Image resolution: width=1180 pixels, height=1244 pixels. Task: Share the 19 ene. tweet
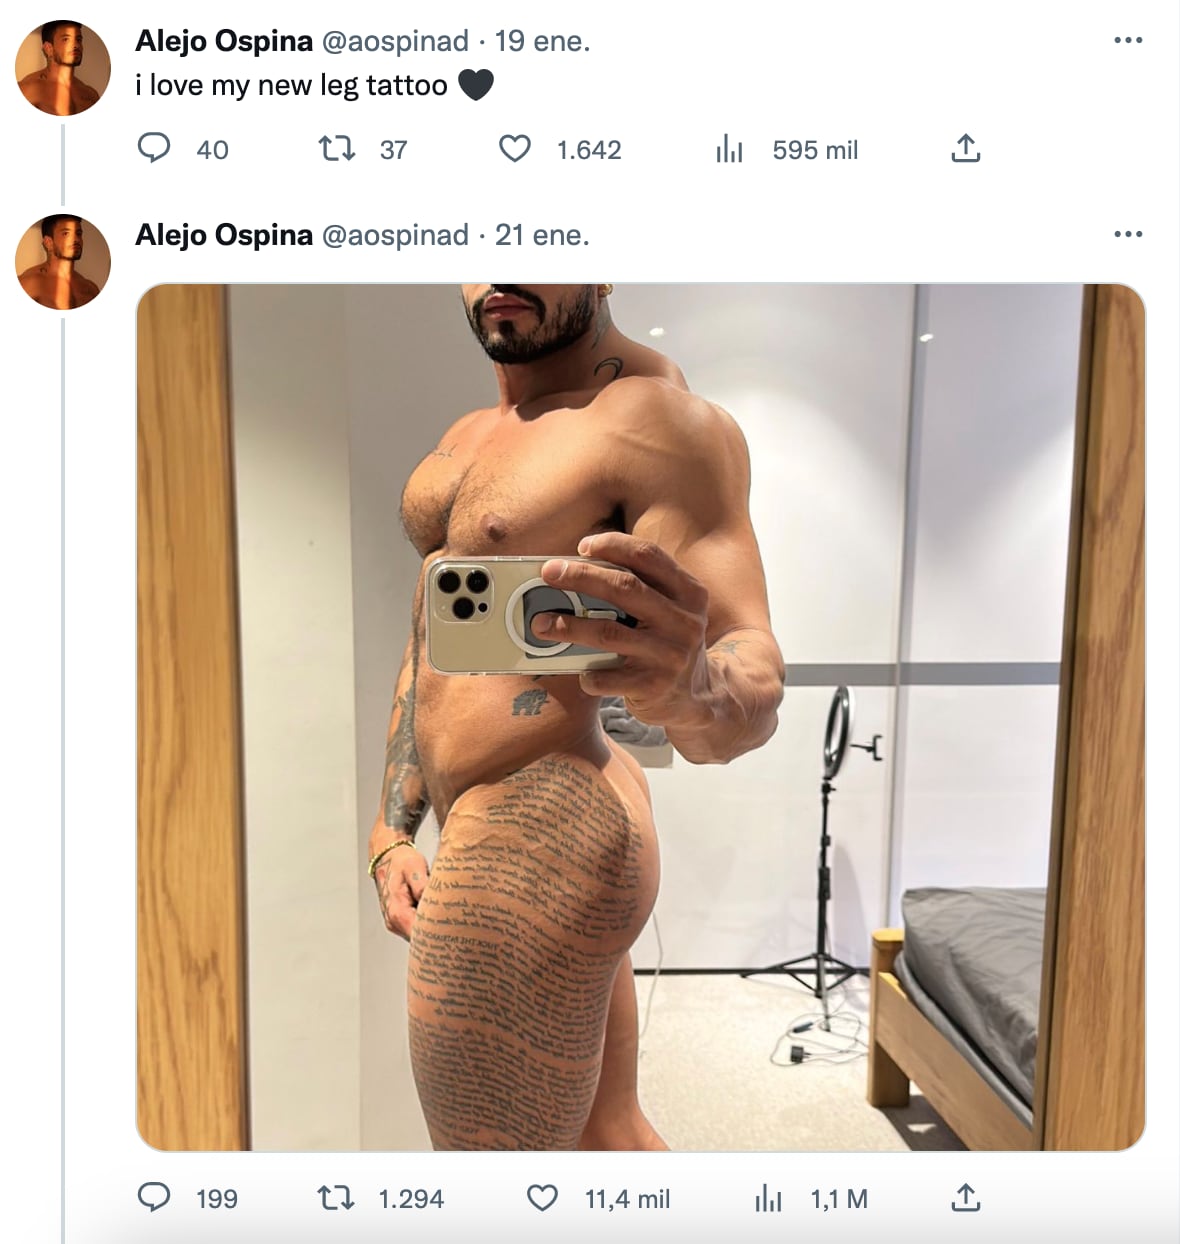click(965, 150)
